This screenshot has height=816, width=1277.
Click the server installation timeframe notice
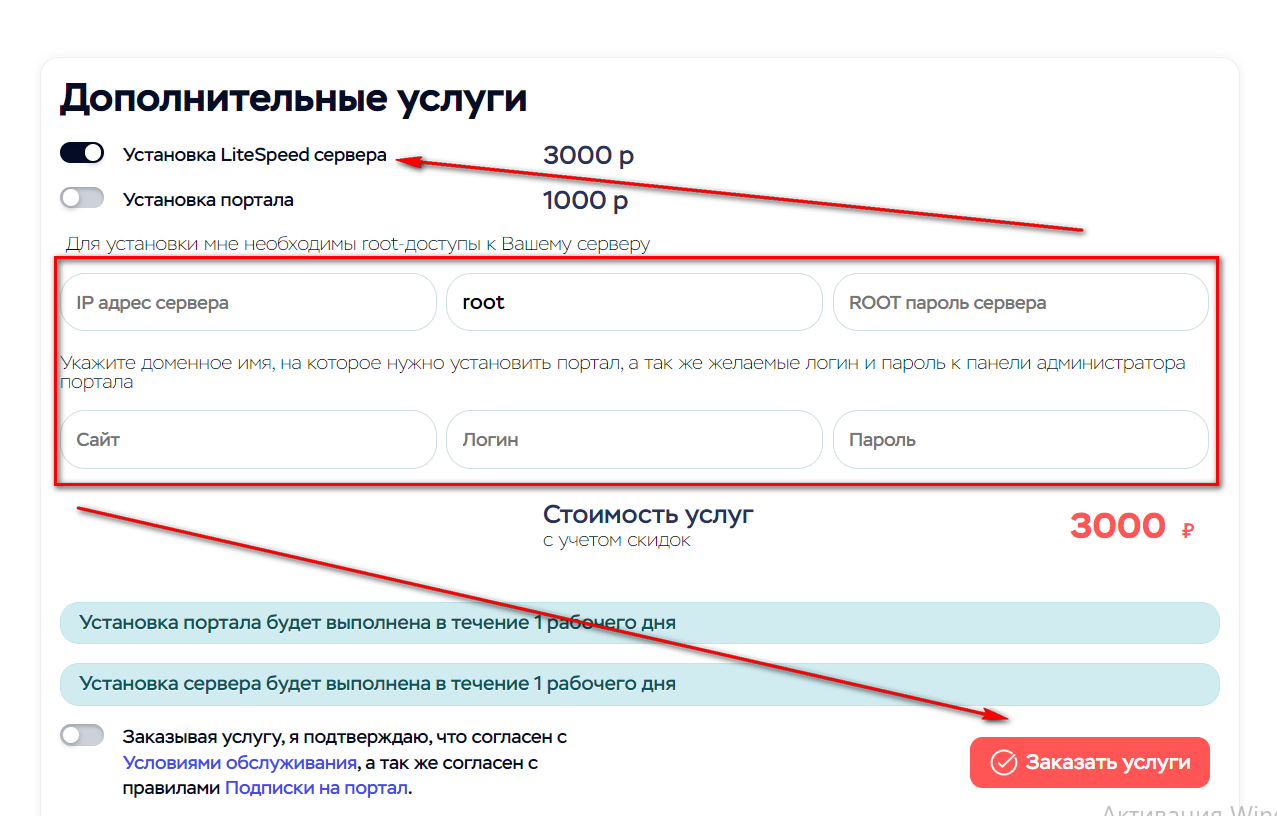pos(640,685)
